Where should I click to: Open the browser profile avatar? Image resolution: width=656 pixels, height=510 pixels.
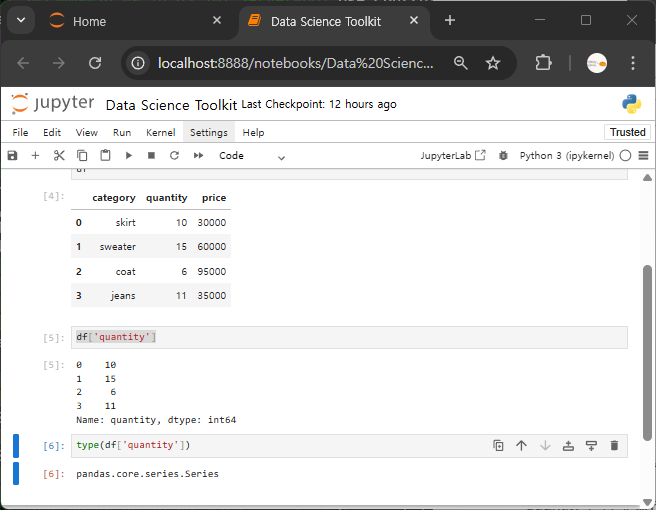[x=597, y=63]
